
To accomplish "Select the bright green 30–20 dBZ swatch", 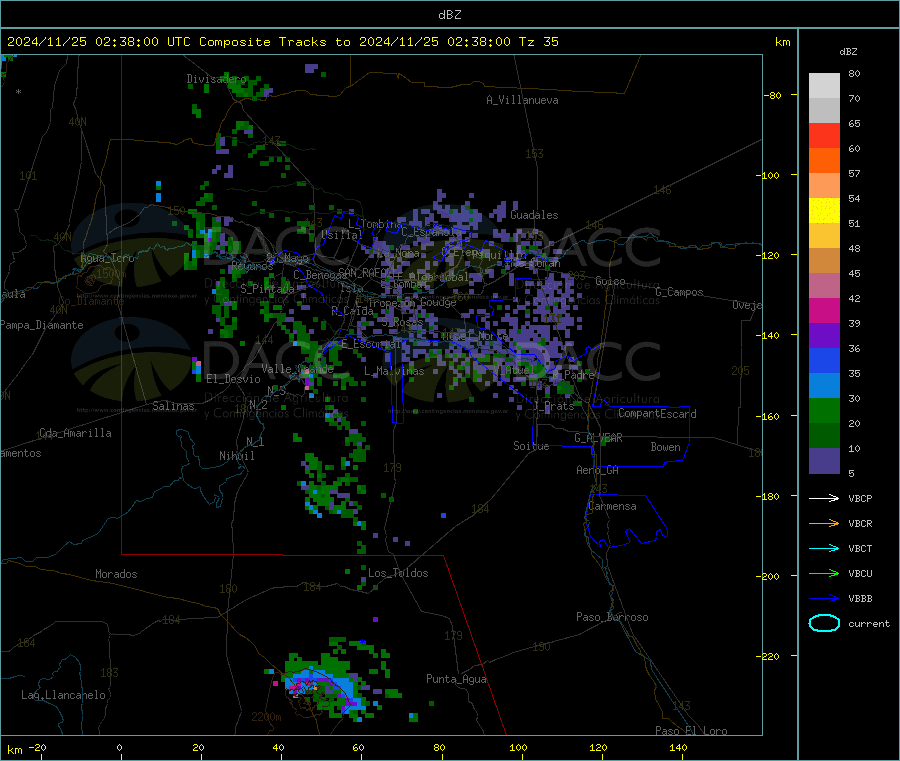I will pyautogui.click(x=824, y=411).
